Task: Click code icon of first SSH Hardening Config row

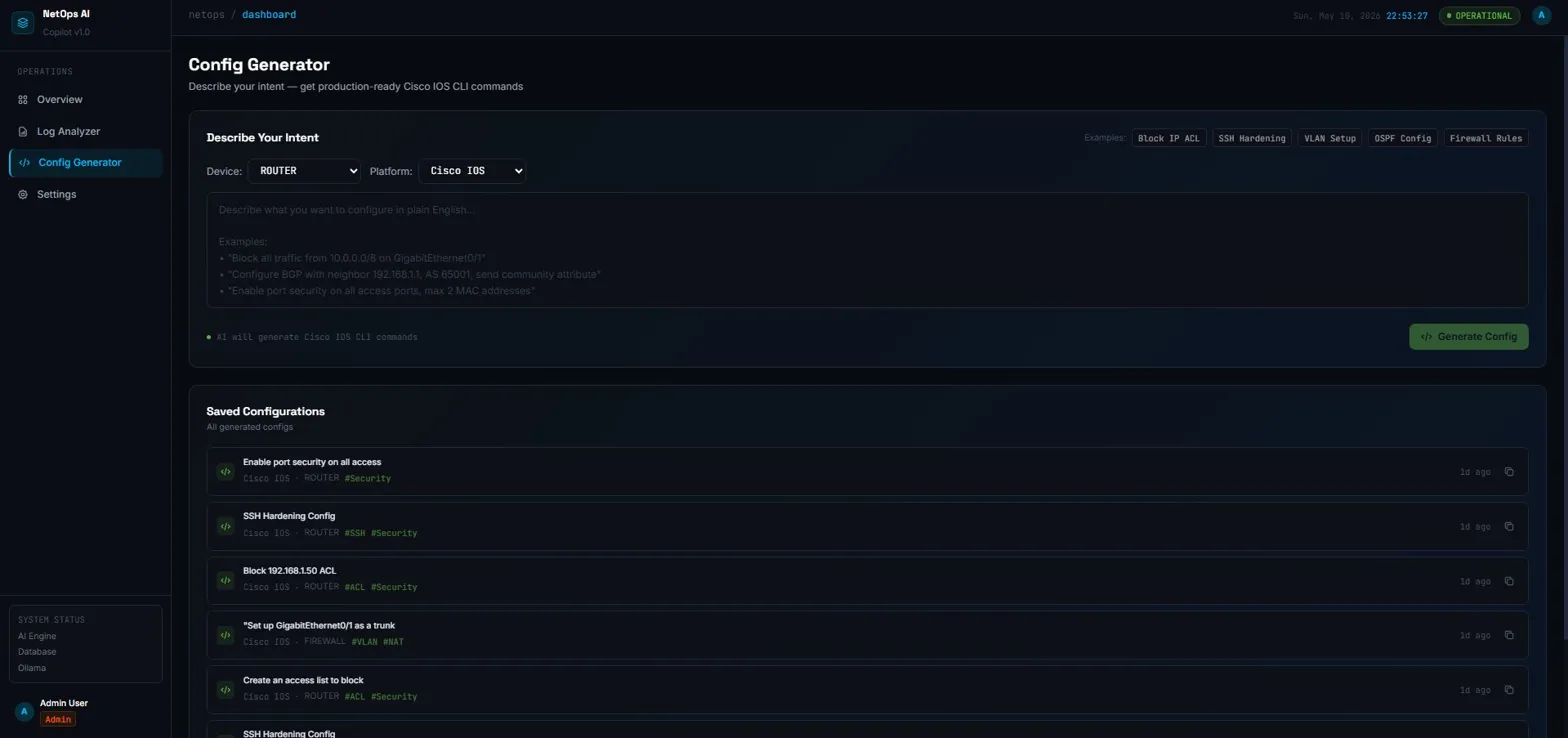Action: click(225, 526)
